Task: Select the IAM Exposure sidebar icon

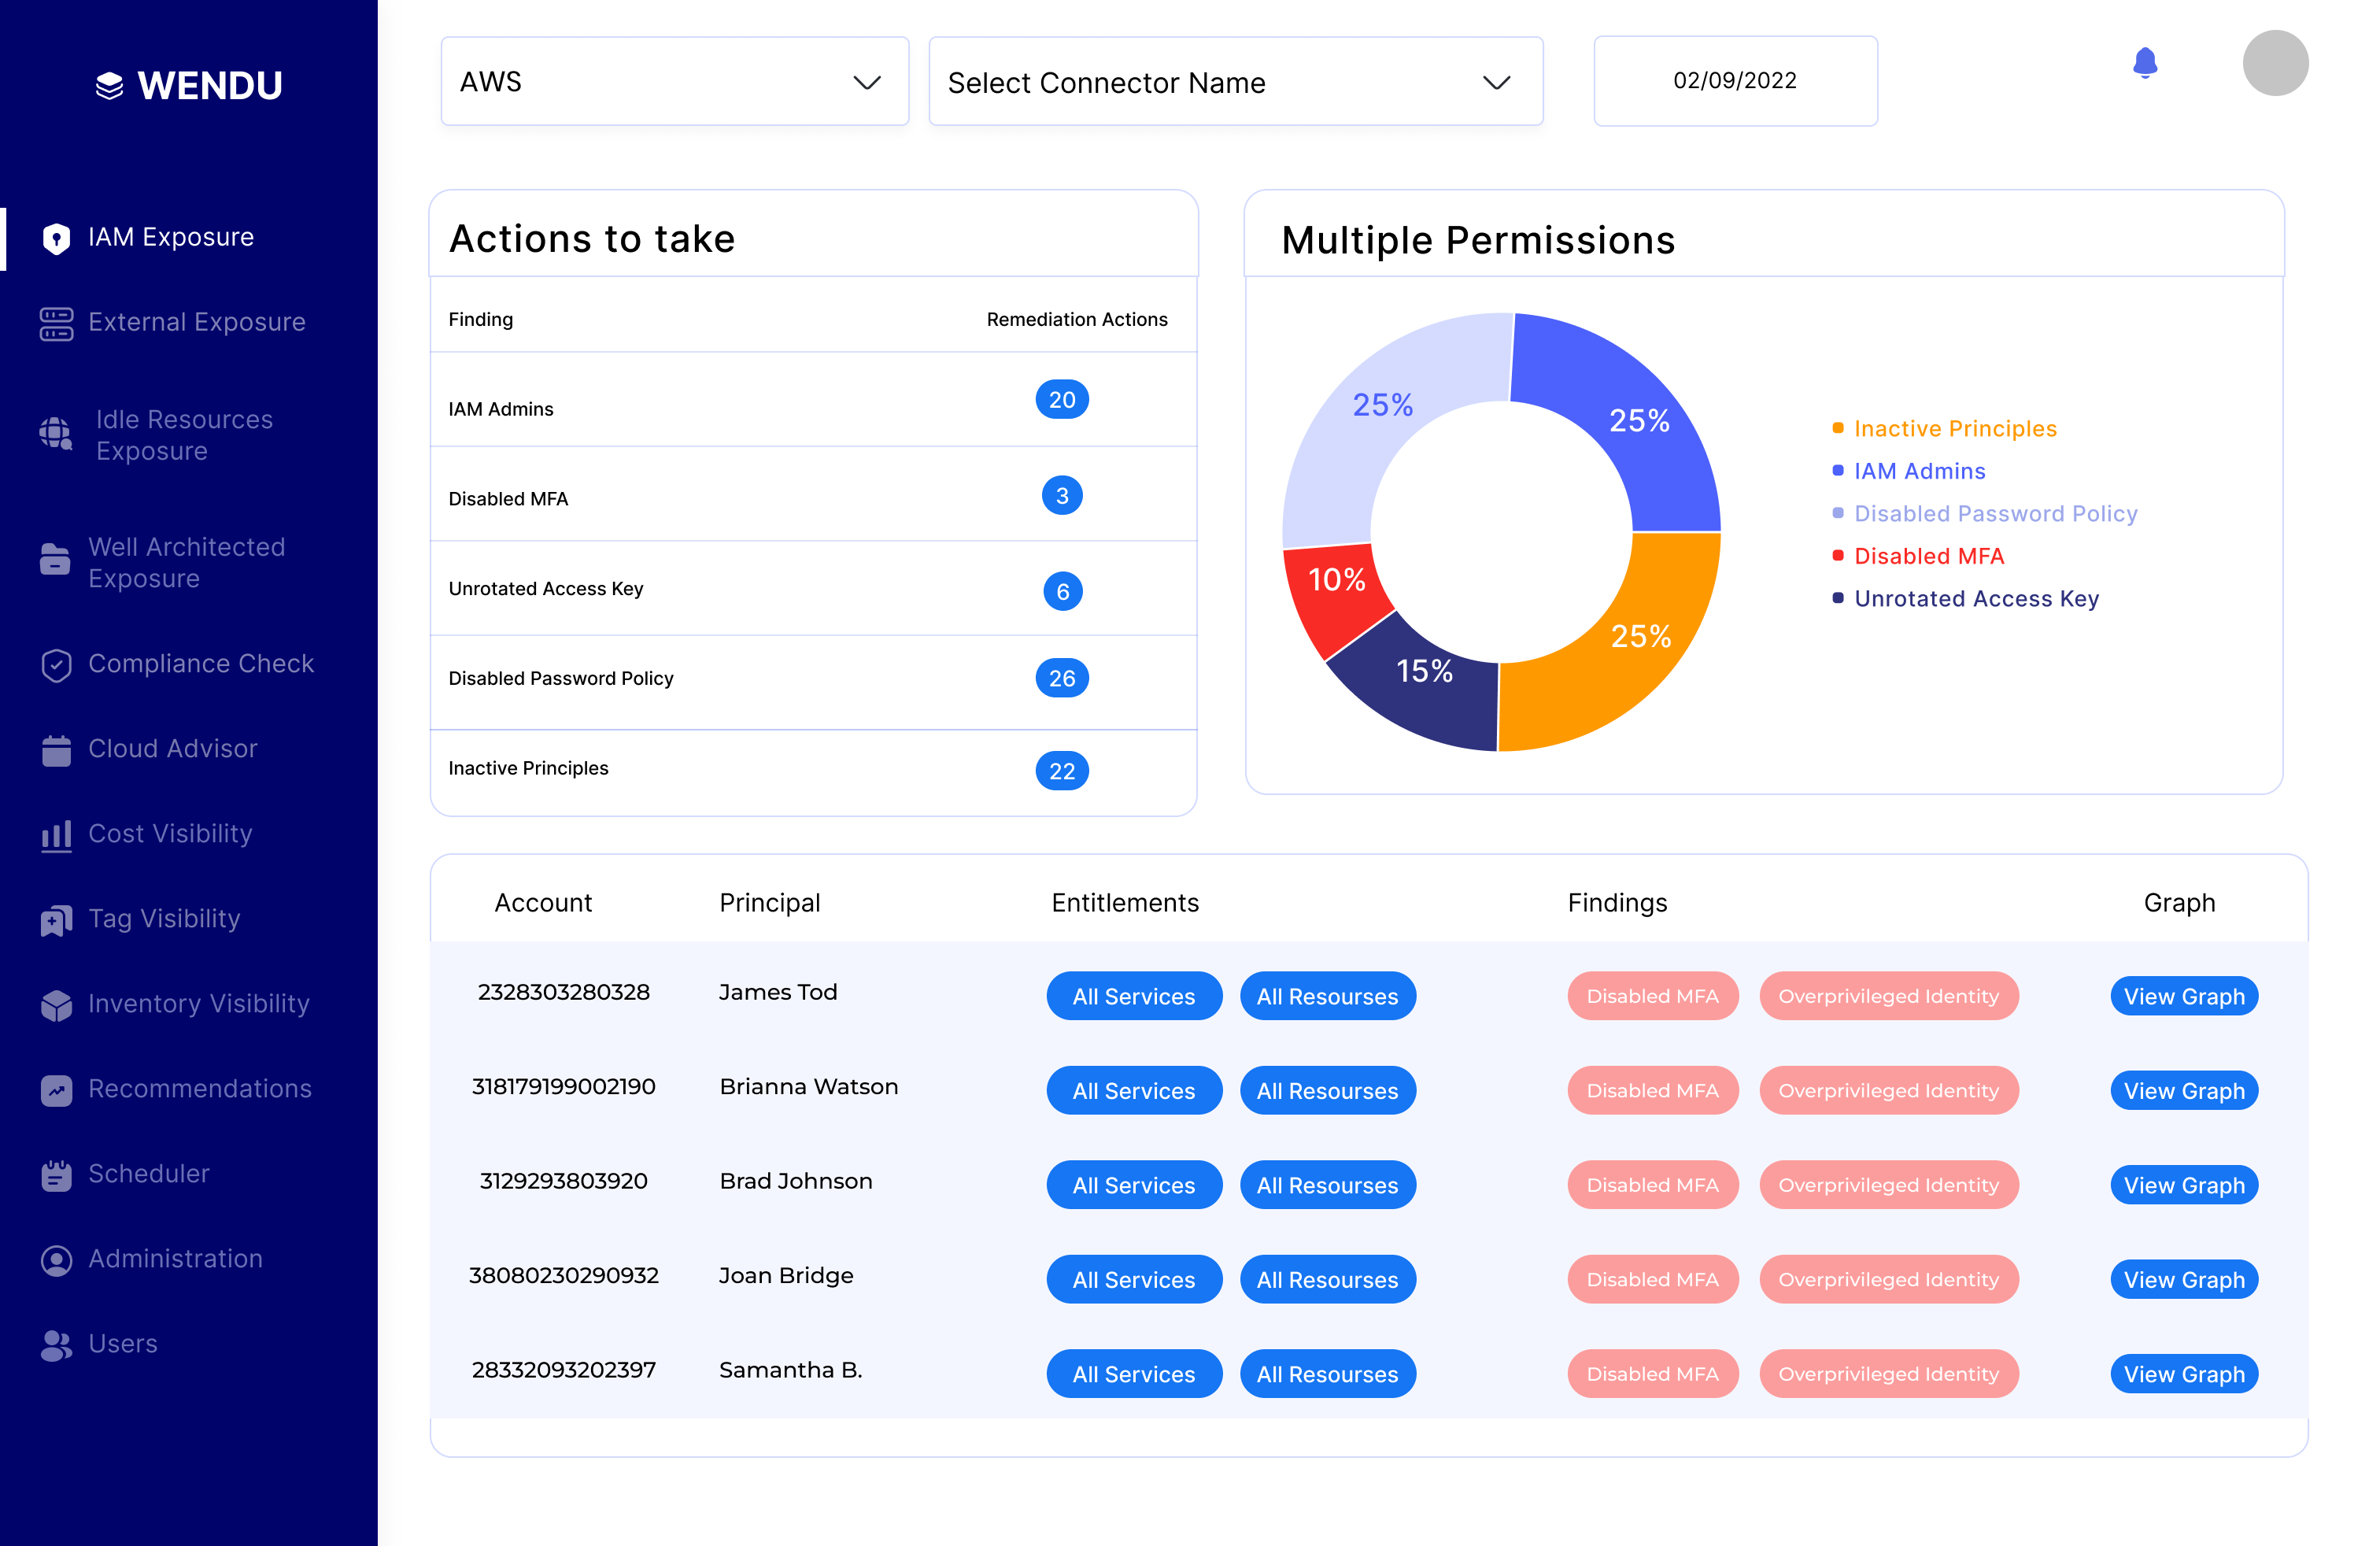Action: coord(56,237)
